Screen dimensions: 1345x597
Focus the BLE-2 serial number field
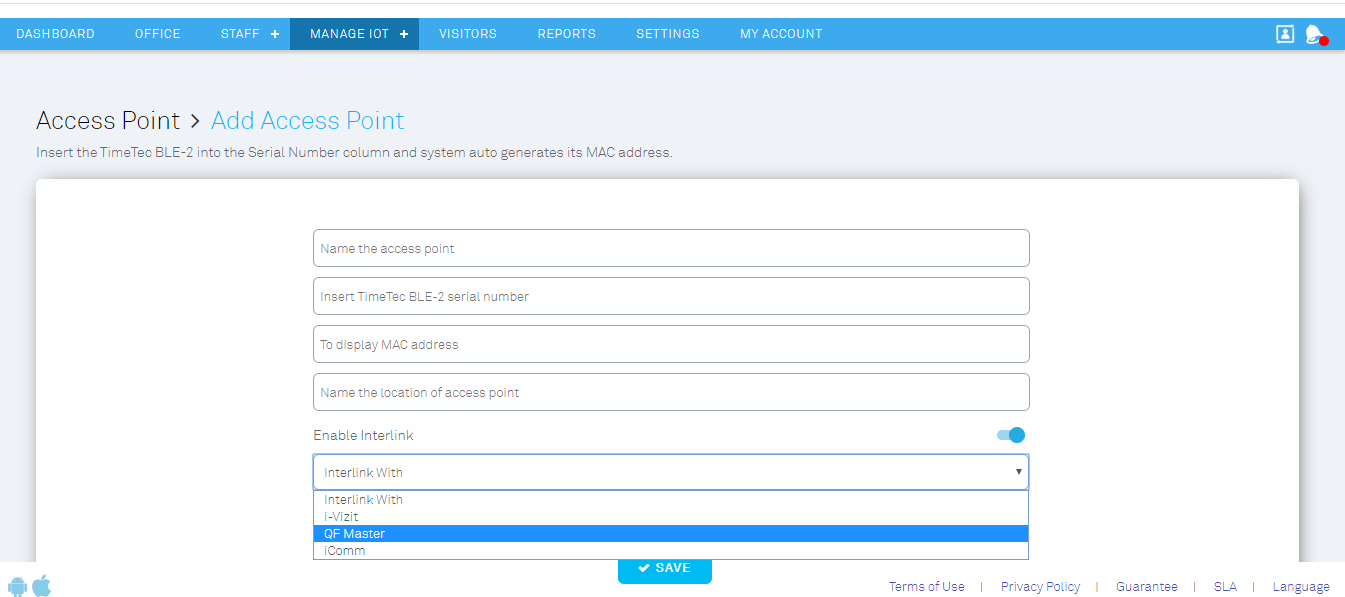(671, 296)
